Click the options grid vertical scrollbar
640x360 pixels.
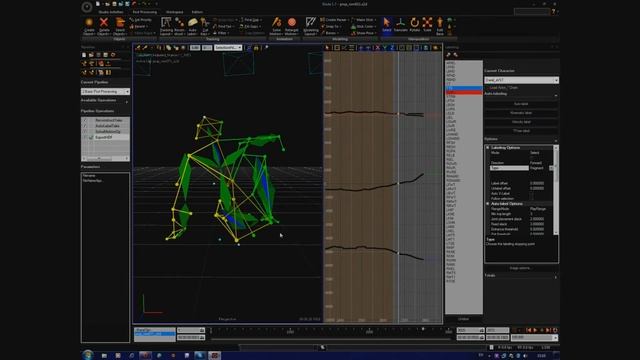(556, 190)
